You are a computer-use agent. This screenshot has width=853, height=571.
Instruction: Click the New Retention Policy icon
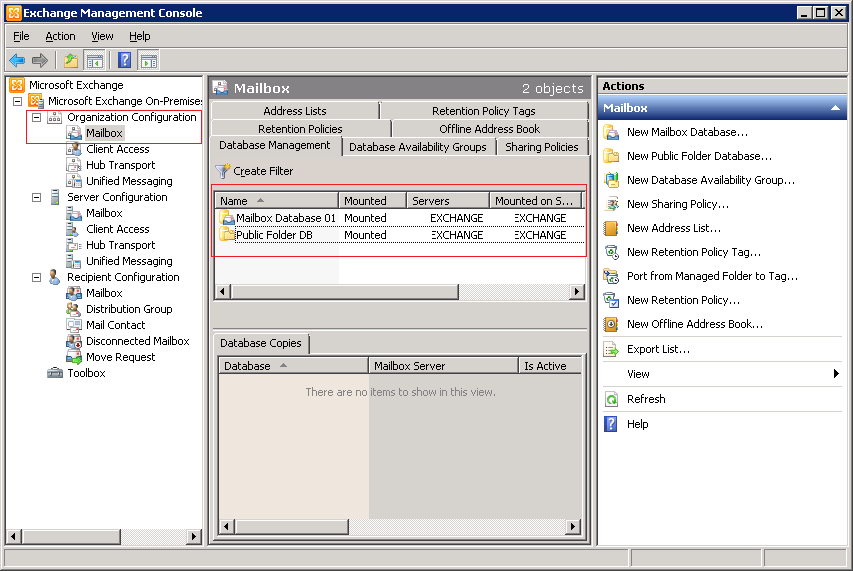(611, 300)
